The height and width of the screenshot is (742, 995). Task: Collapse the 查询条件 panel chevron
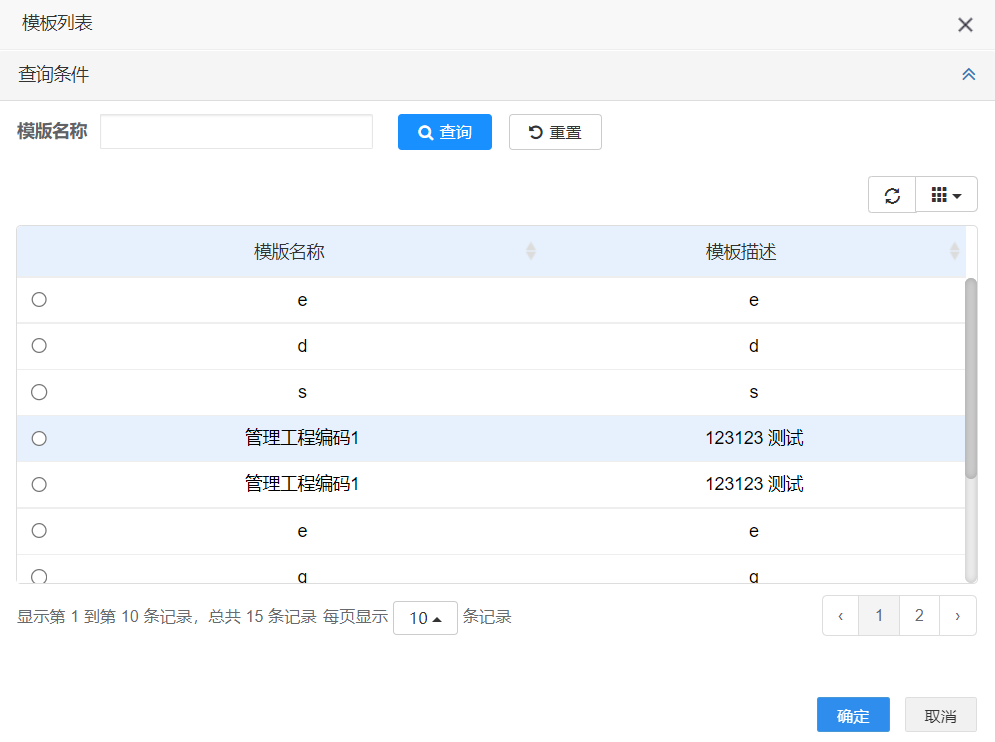coord(968,75)
